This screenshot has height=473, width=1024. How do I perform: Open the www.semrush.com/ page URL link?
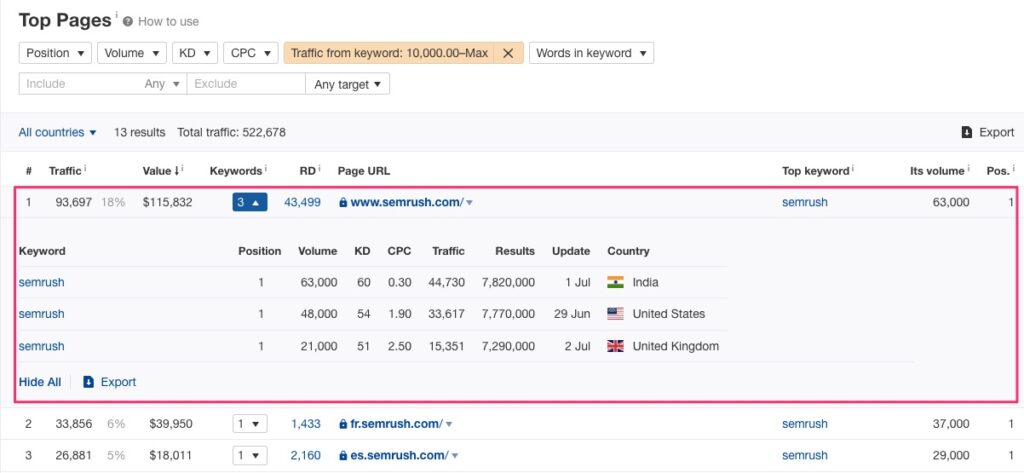click(407, 203)
